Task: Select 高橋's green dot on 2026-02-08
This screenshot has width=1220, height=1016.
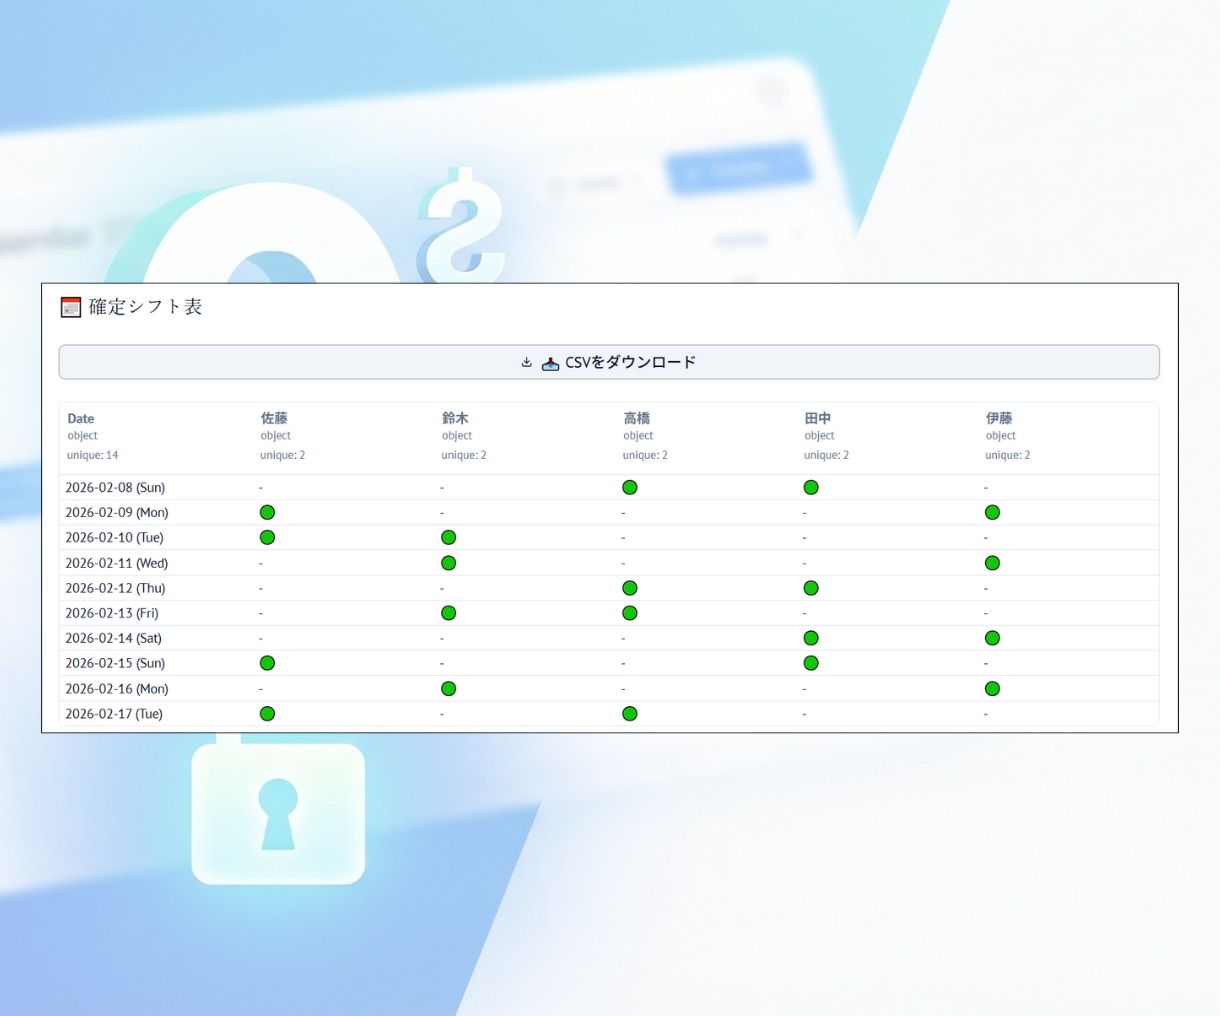Action: 630,488
